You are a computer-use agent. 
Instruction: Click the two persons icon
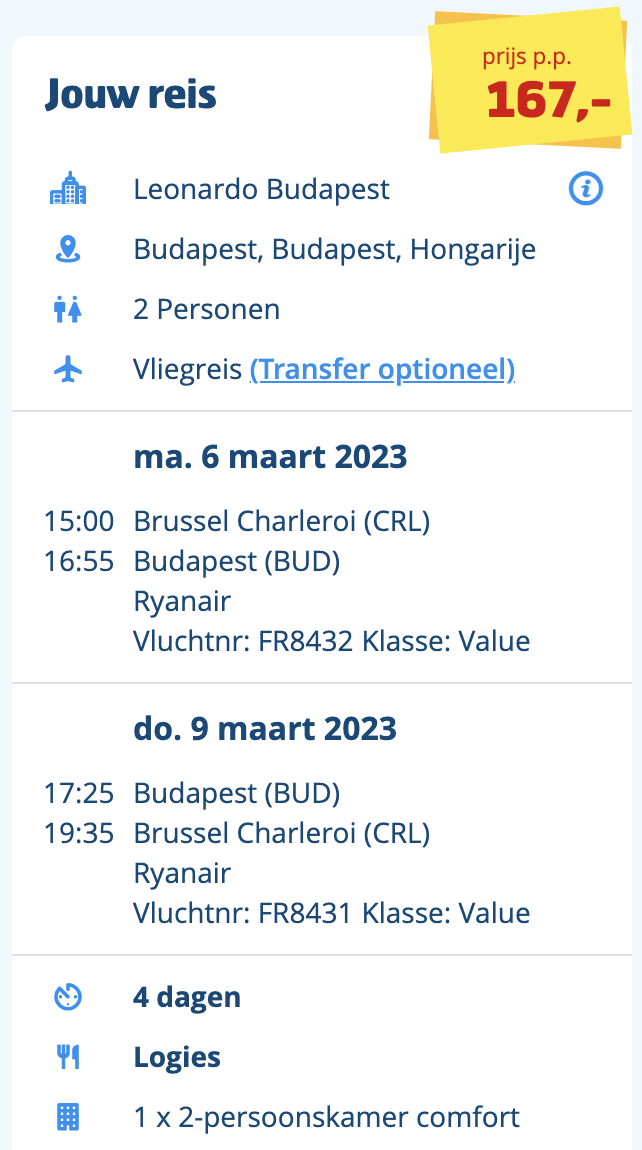(68, 310)
